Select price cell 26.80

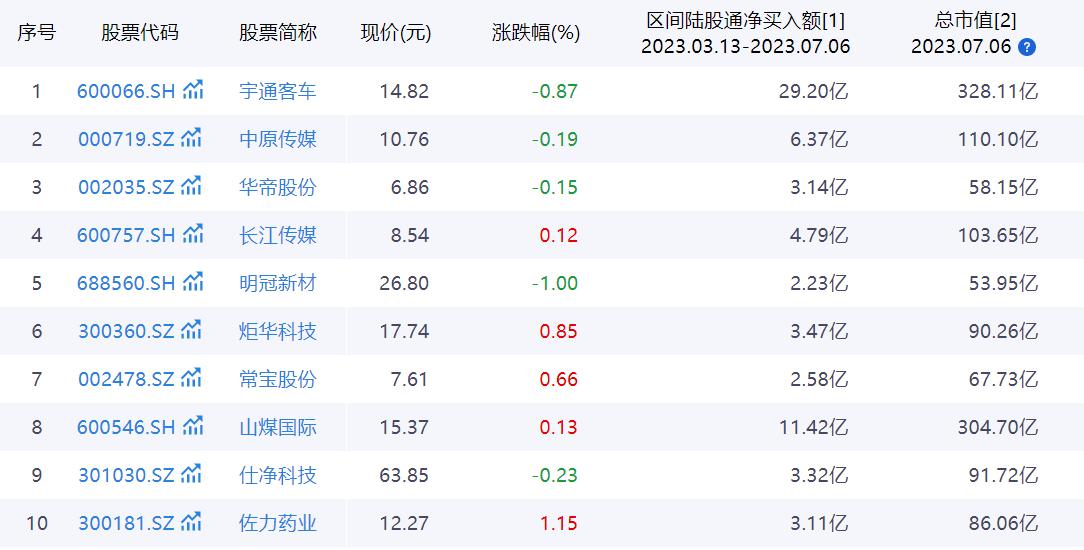coord(404,283)
